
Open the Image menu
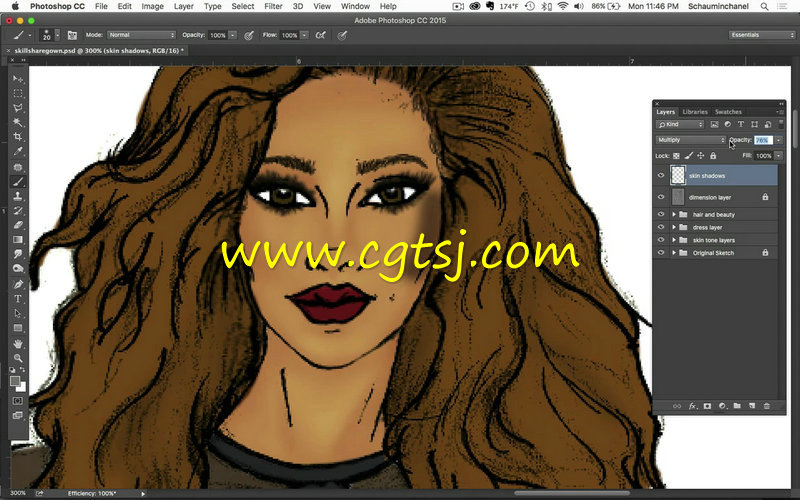[x=152, y=6]
